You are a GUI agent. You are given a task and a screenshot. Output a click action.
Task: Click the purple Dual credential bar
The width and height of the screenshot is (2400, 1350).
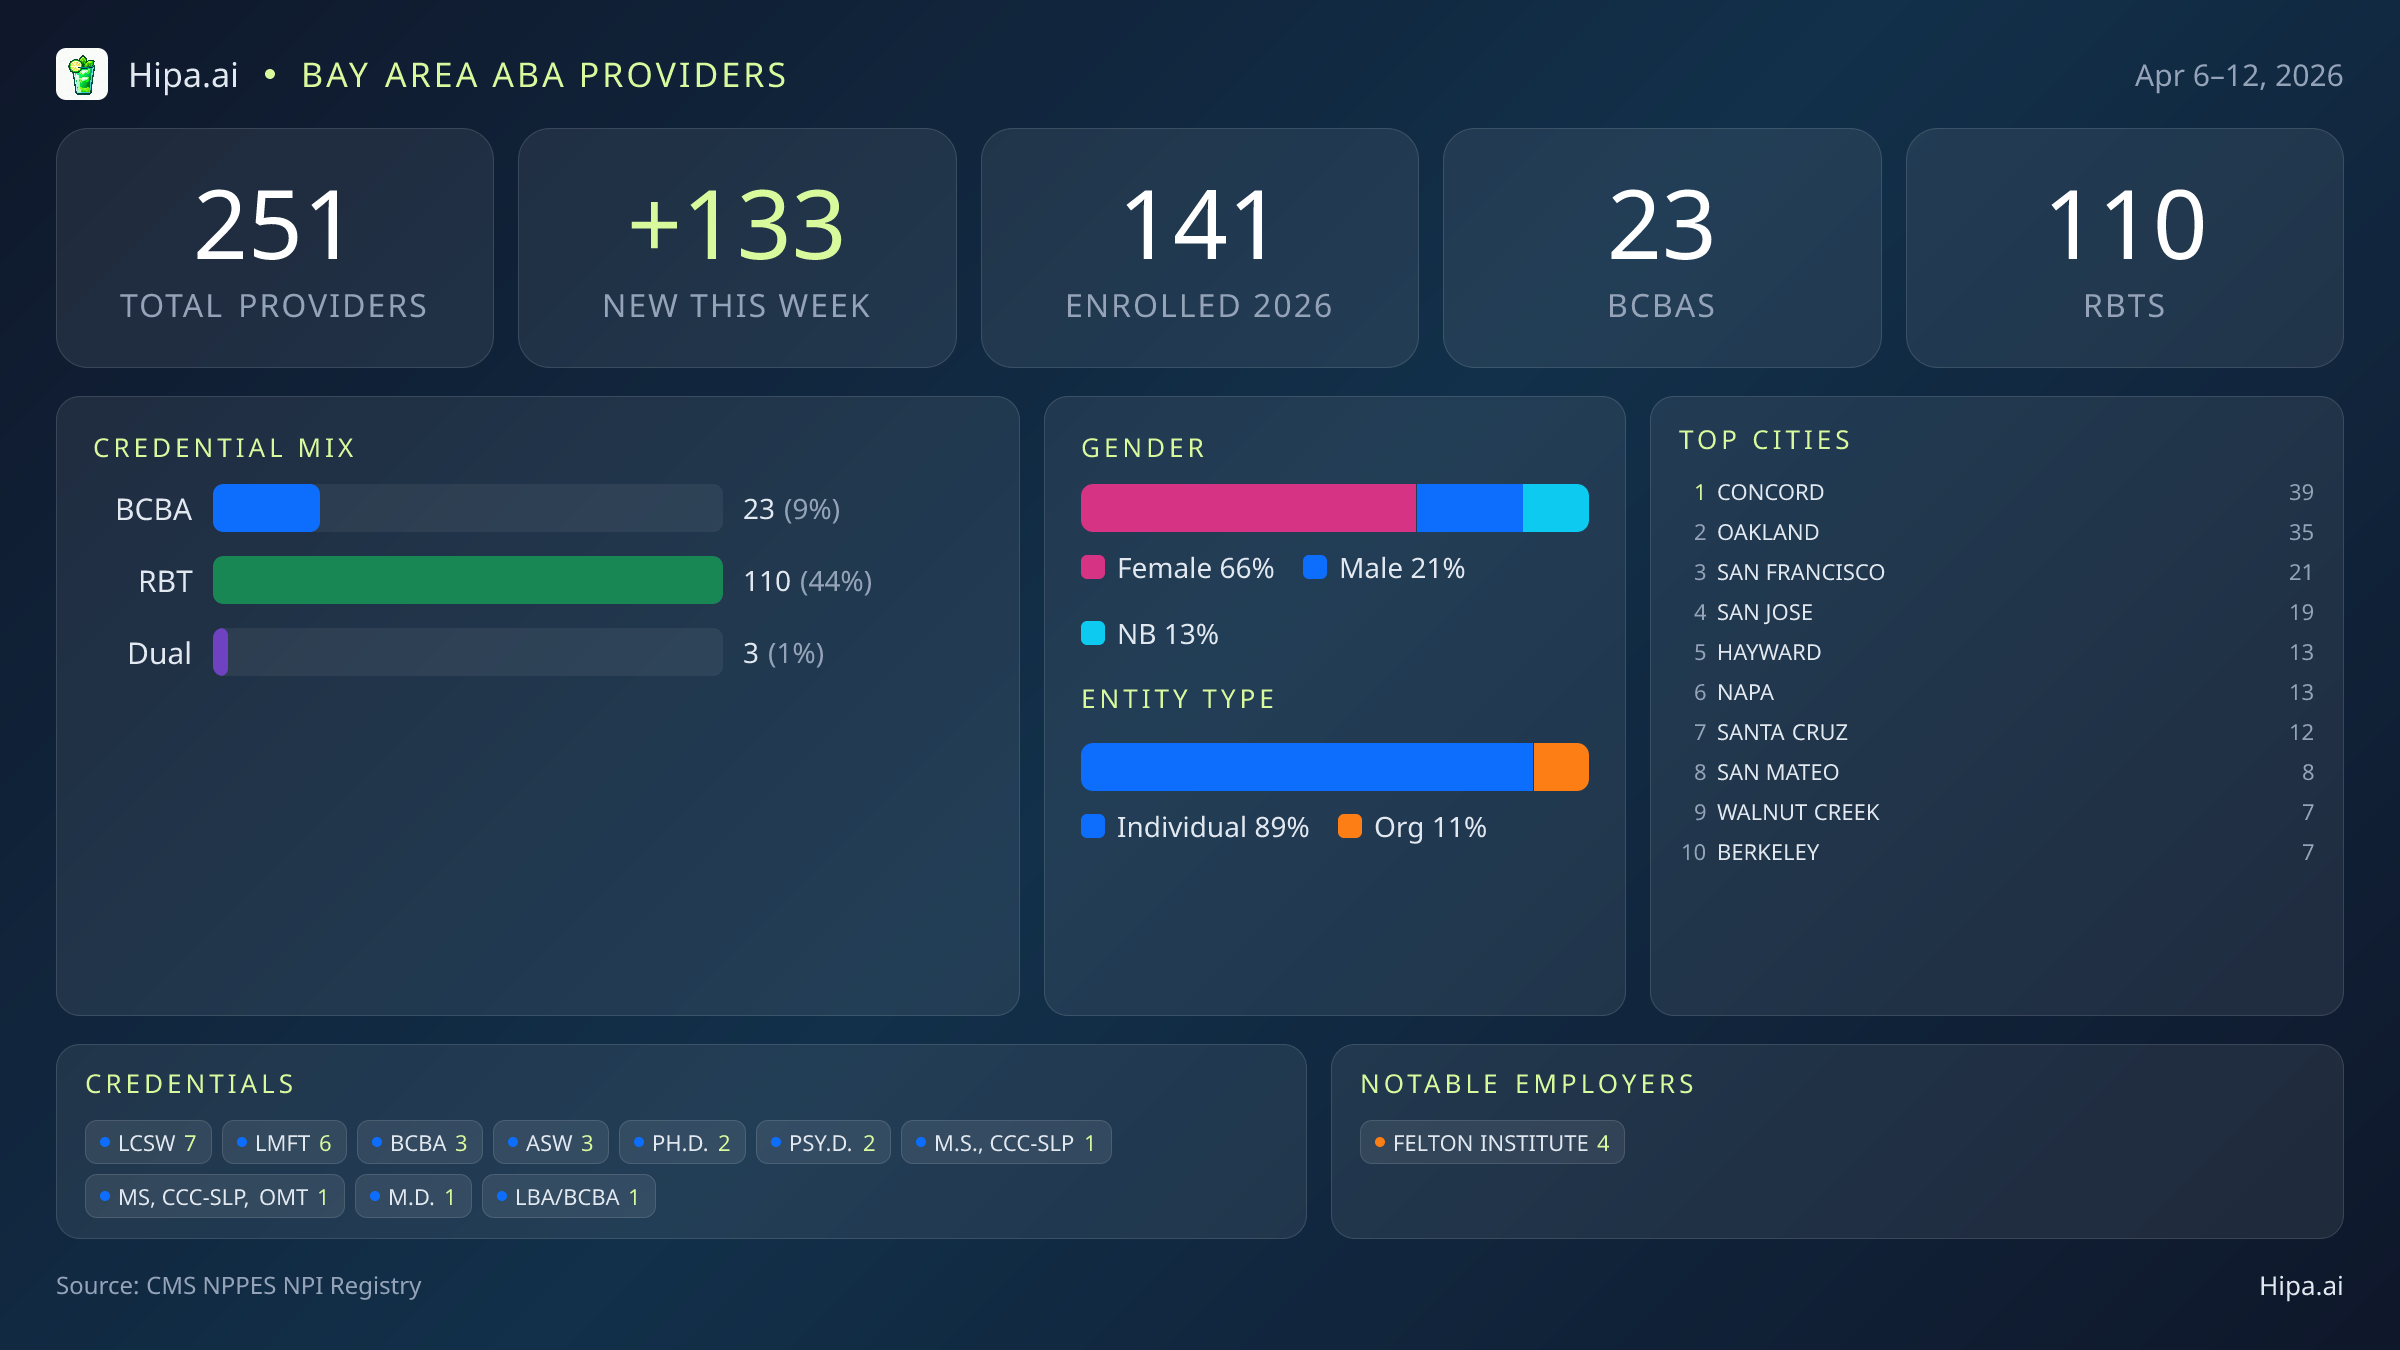(x=221, y=652)
